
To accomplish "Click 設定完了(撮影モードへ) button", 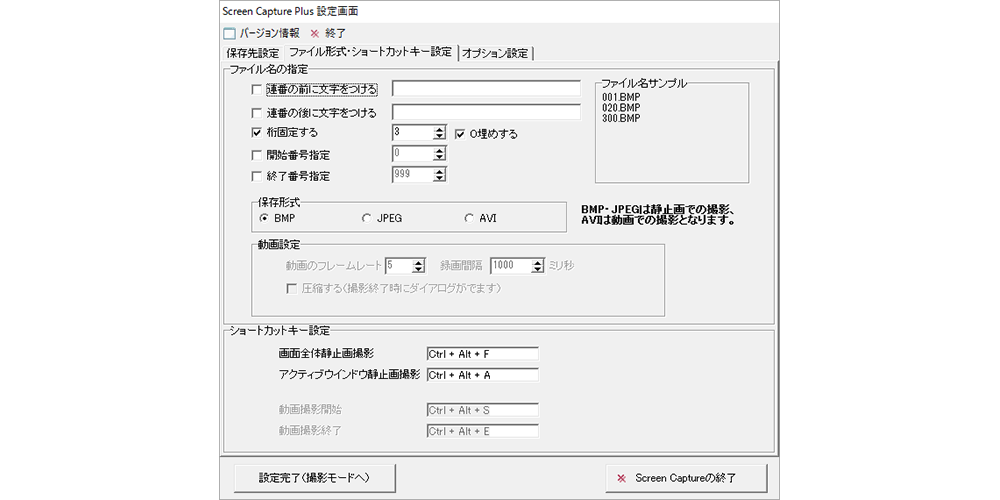I will [315, 477].
